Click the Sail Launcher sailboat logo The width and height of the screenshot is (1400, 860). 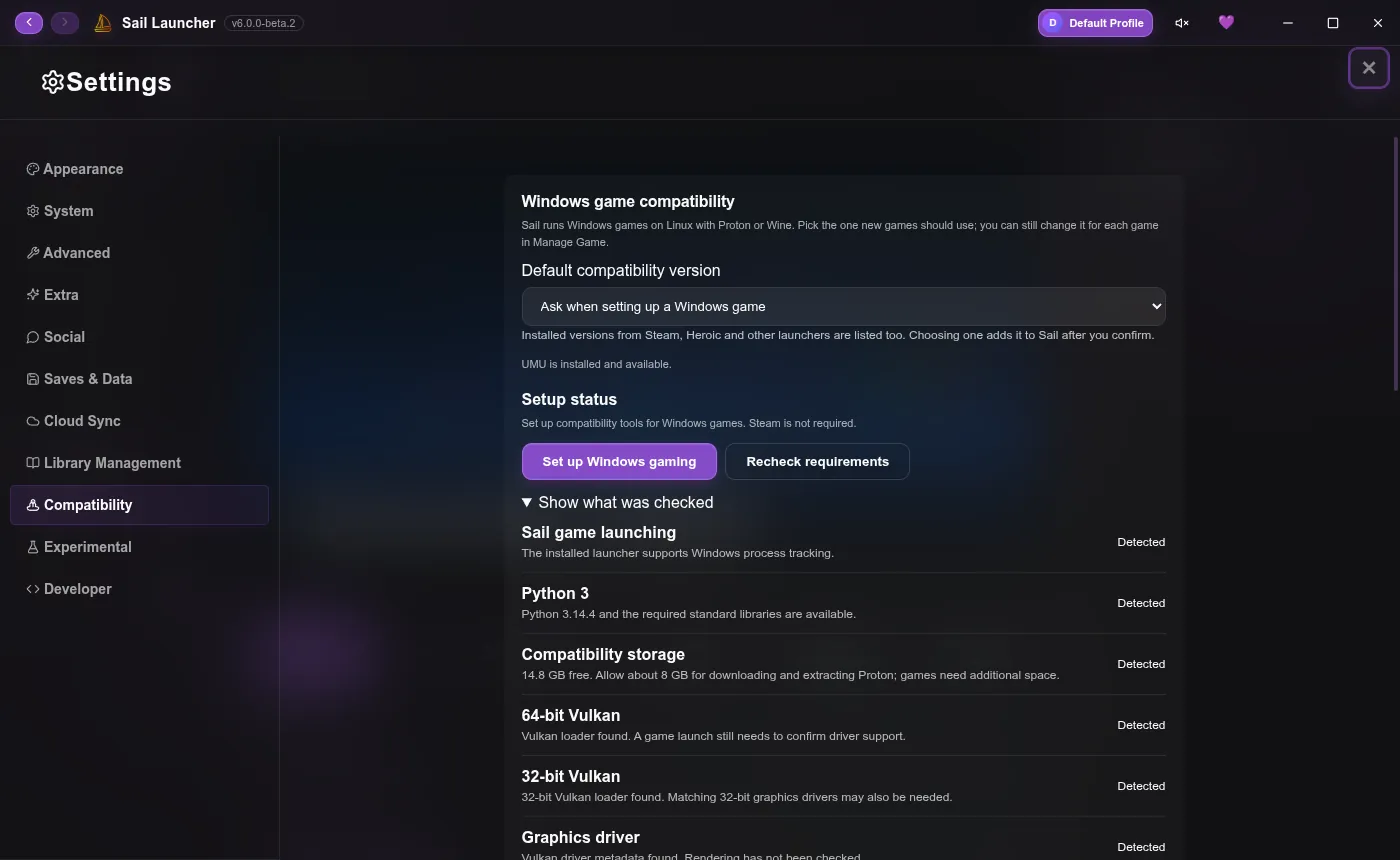coord(102,23)
